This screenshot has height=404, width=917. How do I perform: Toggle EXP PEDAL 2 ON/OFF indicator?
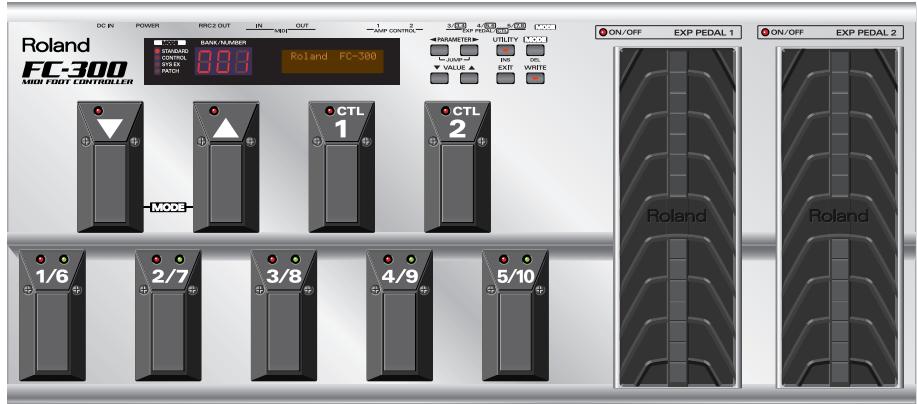click(764, 33)
